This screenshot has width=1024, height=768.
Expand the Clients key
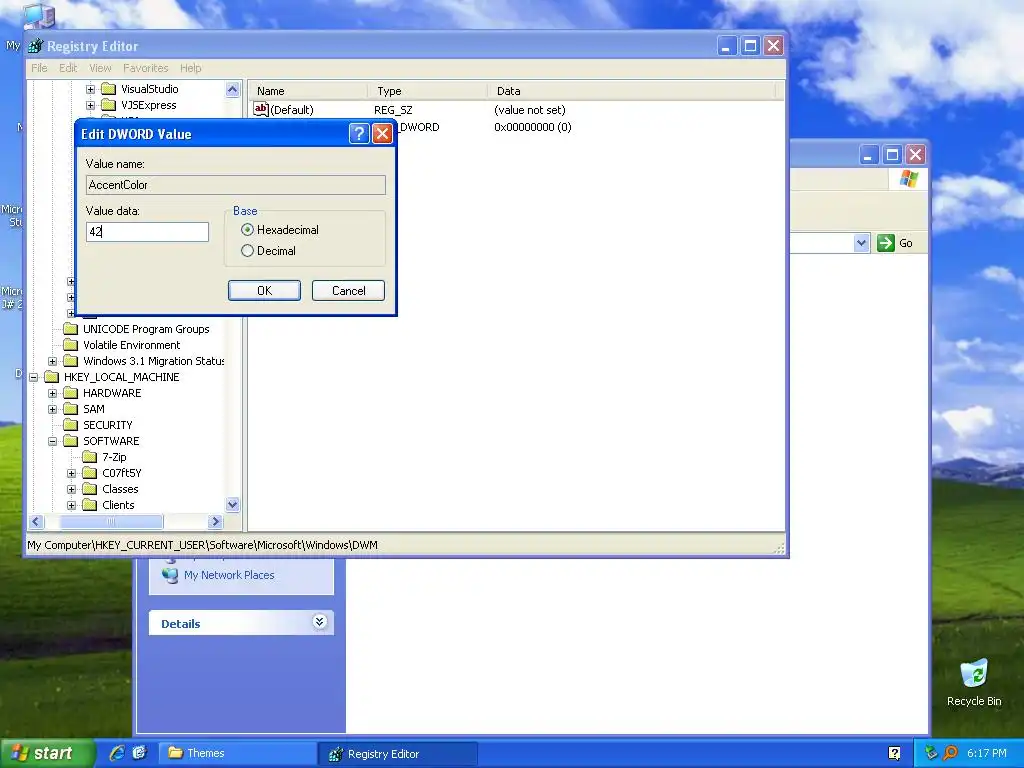71,505
